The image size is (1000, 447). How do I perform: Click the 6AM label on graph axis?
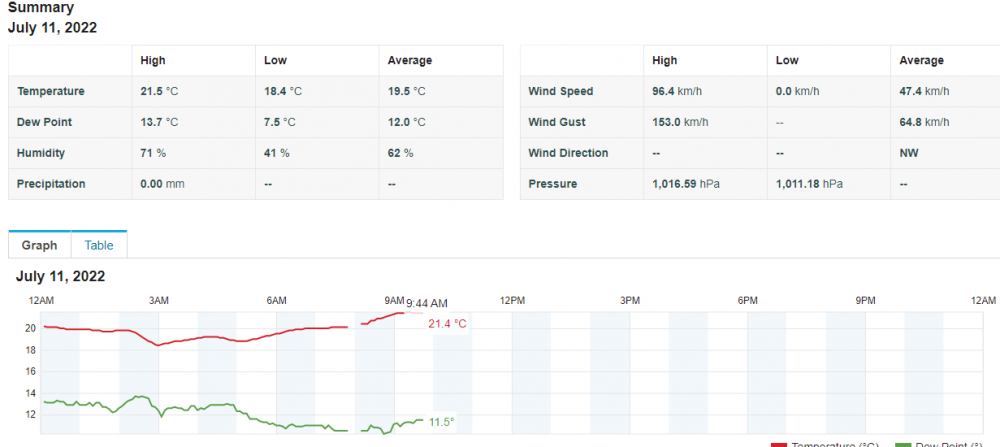tap(276, 300)
